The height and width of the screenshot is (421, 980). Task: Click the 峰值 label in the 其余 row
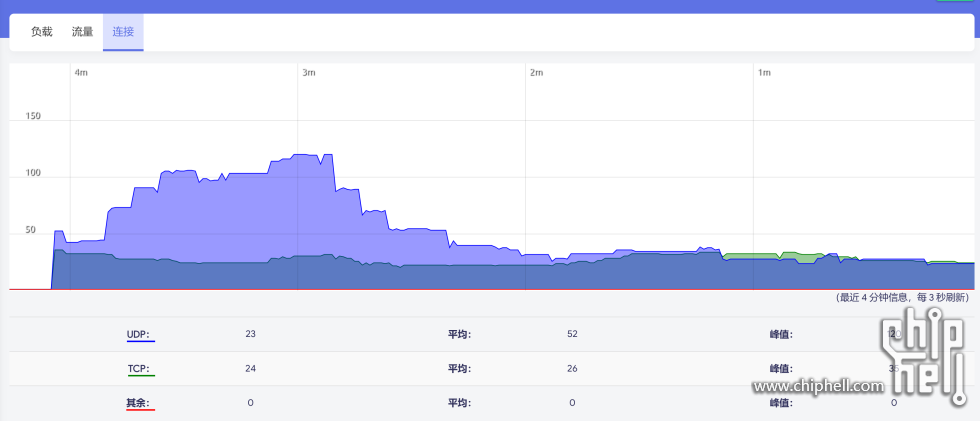pos(781,403)
